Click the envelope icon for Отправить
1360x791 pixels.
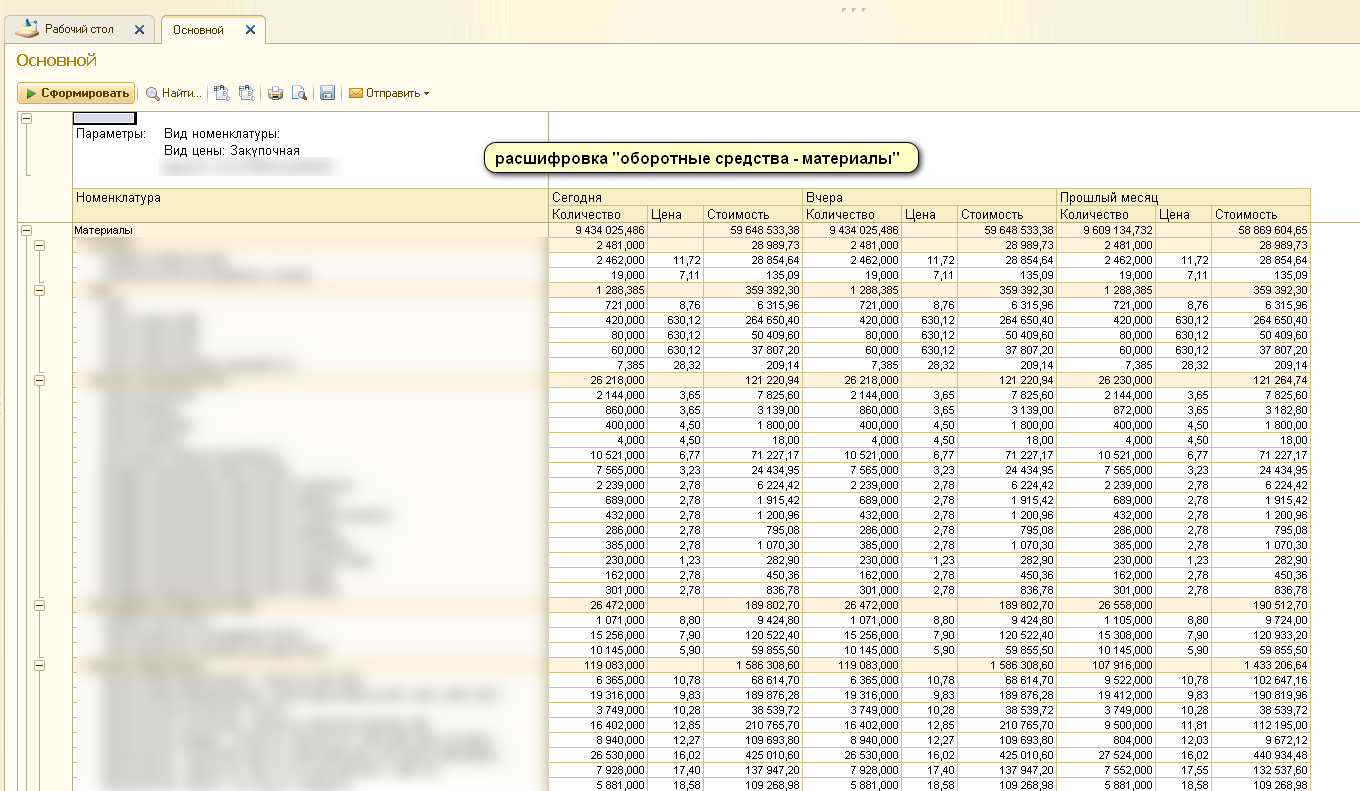click(355, 94)
